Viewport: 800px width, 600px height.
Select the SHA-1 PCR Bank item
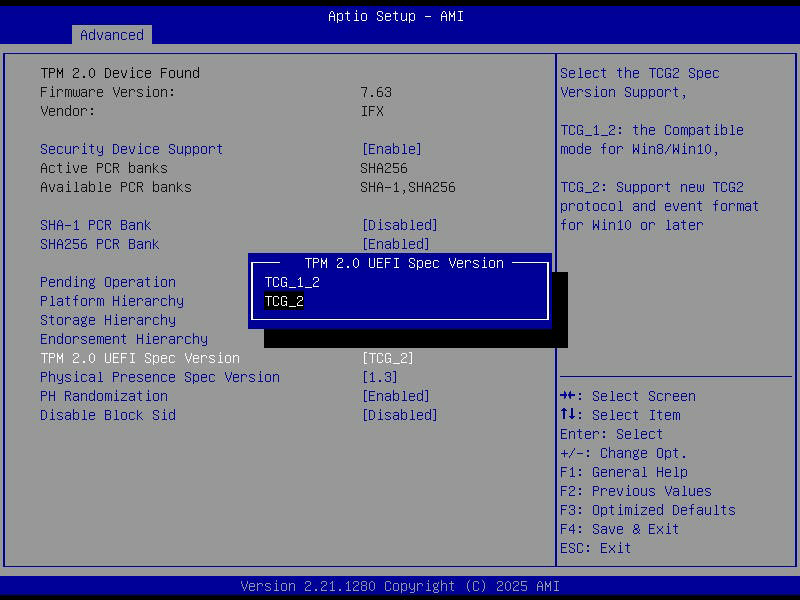point(95,225)
